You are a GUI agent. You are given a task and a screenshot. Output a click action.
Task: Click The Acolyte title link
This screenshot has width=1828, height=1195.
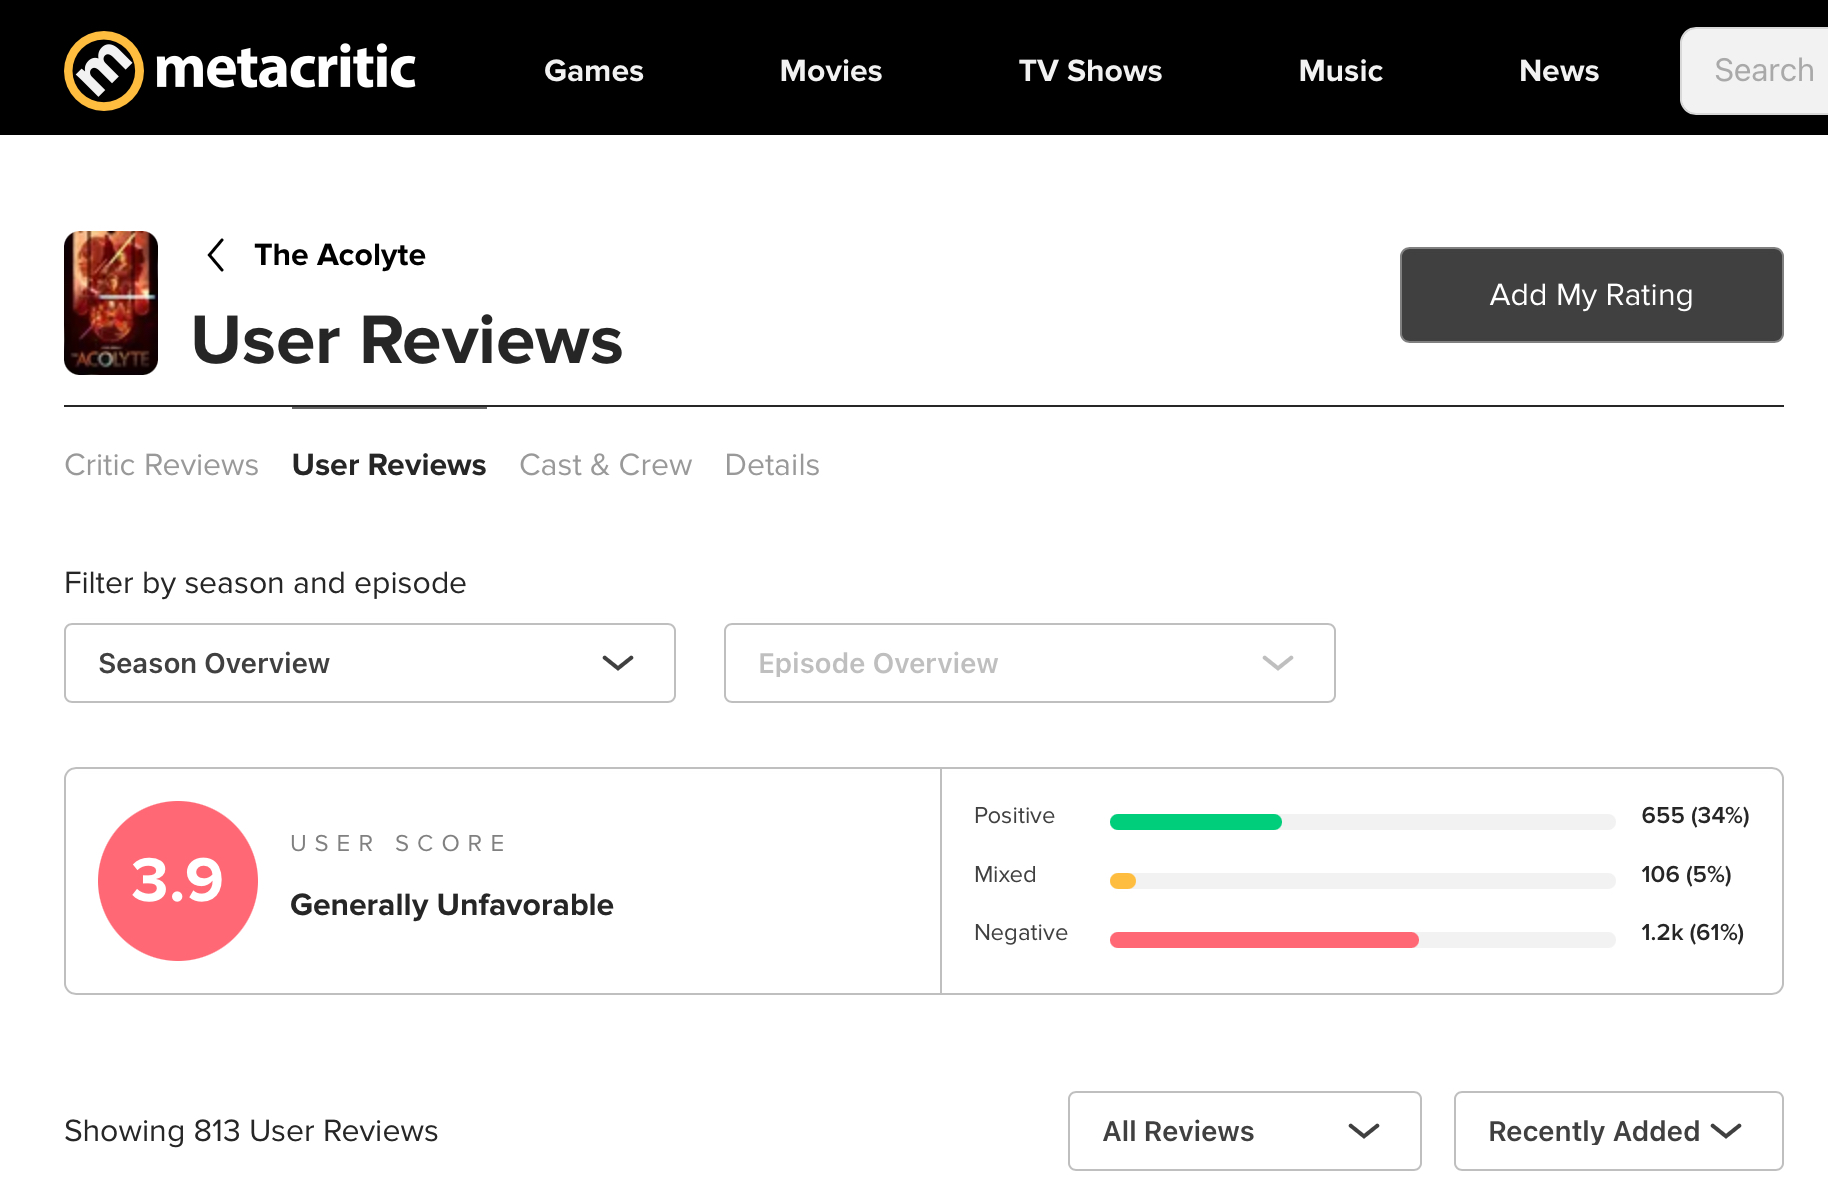(x=340, y=255)
